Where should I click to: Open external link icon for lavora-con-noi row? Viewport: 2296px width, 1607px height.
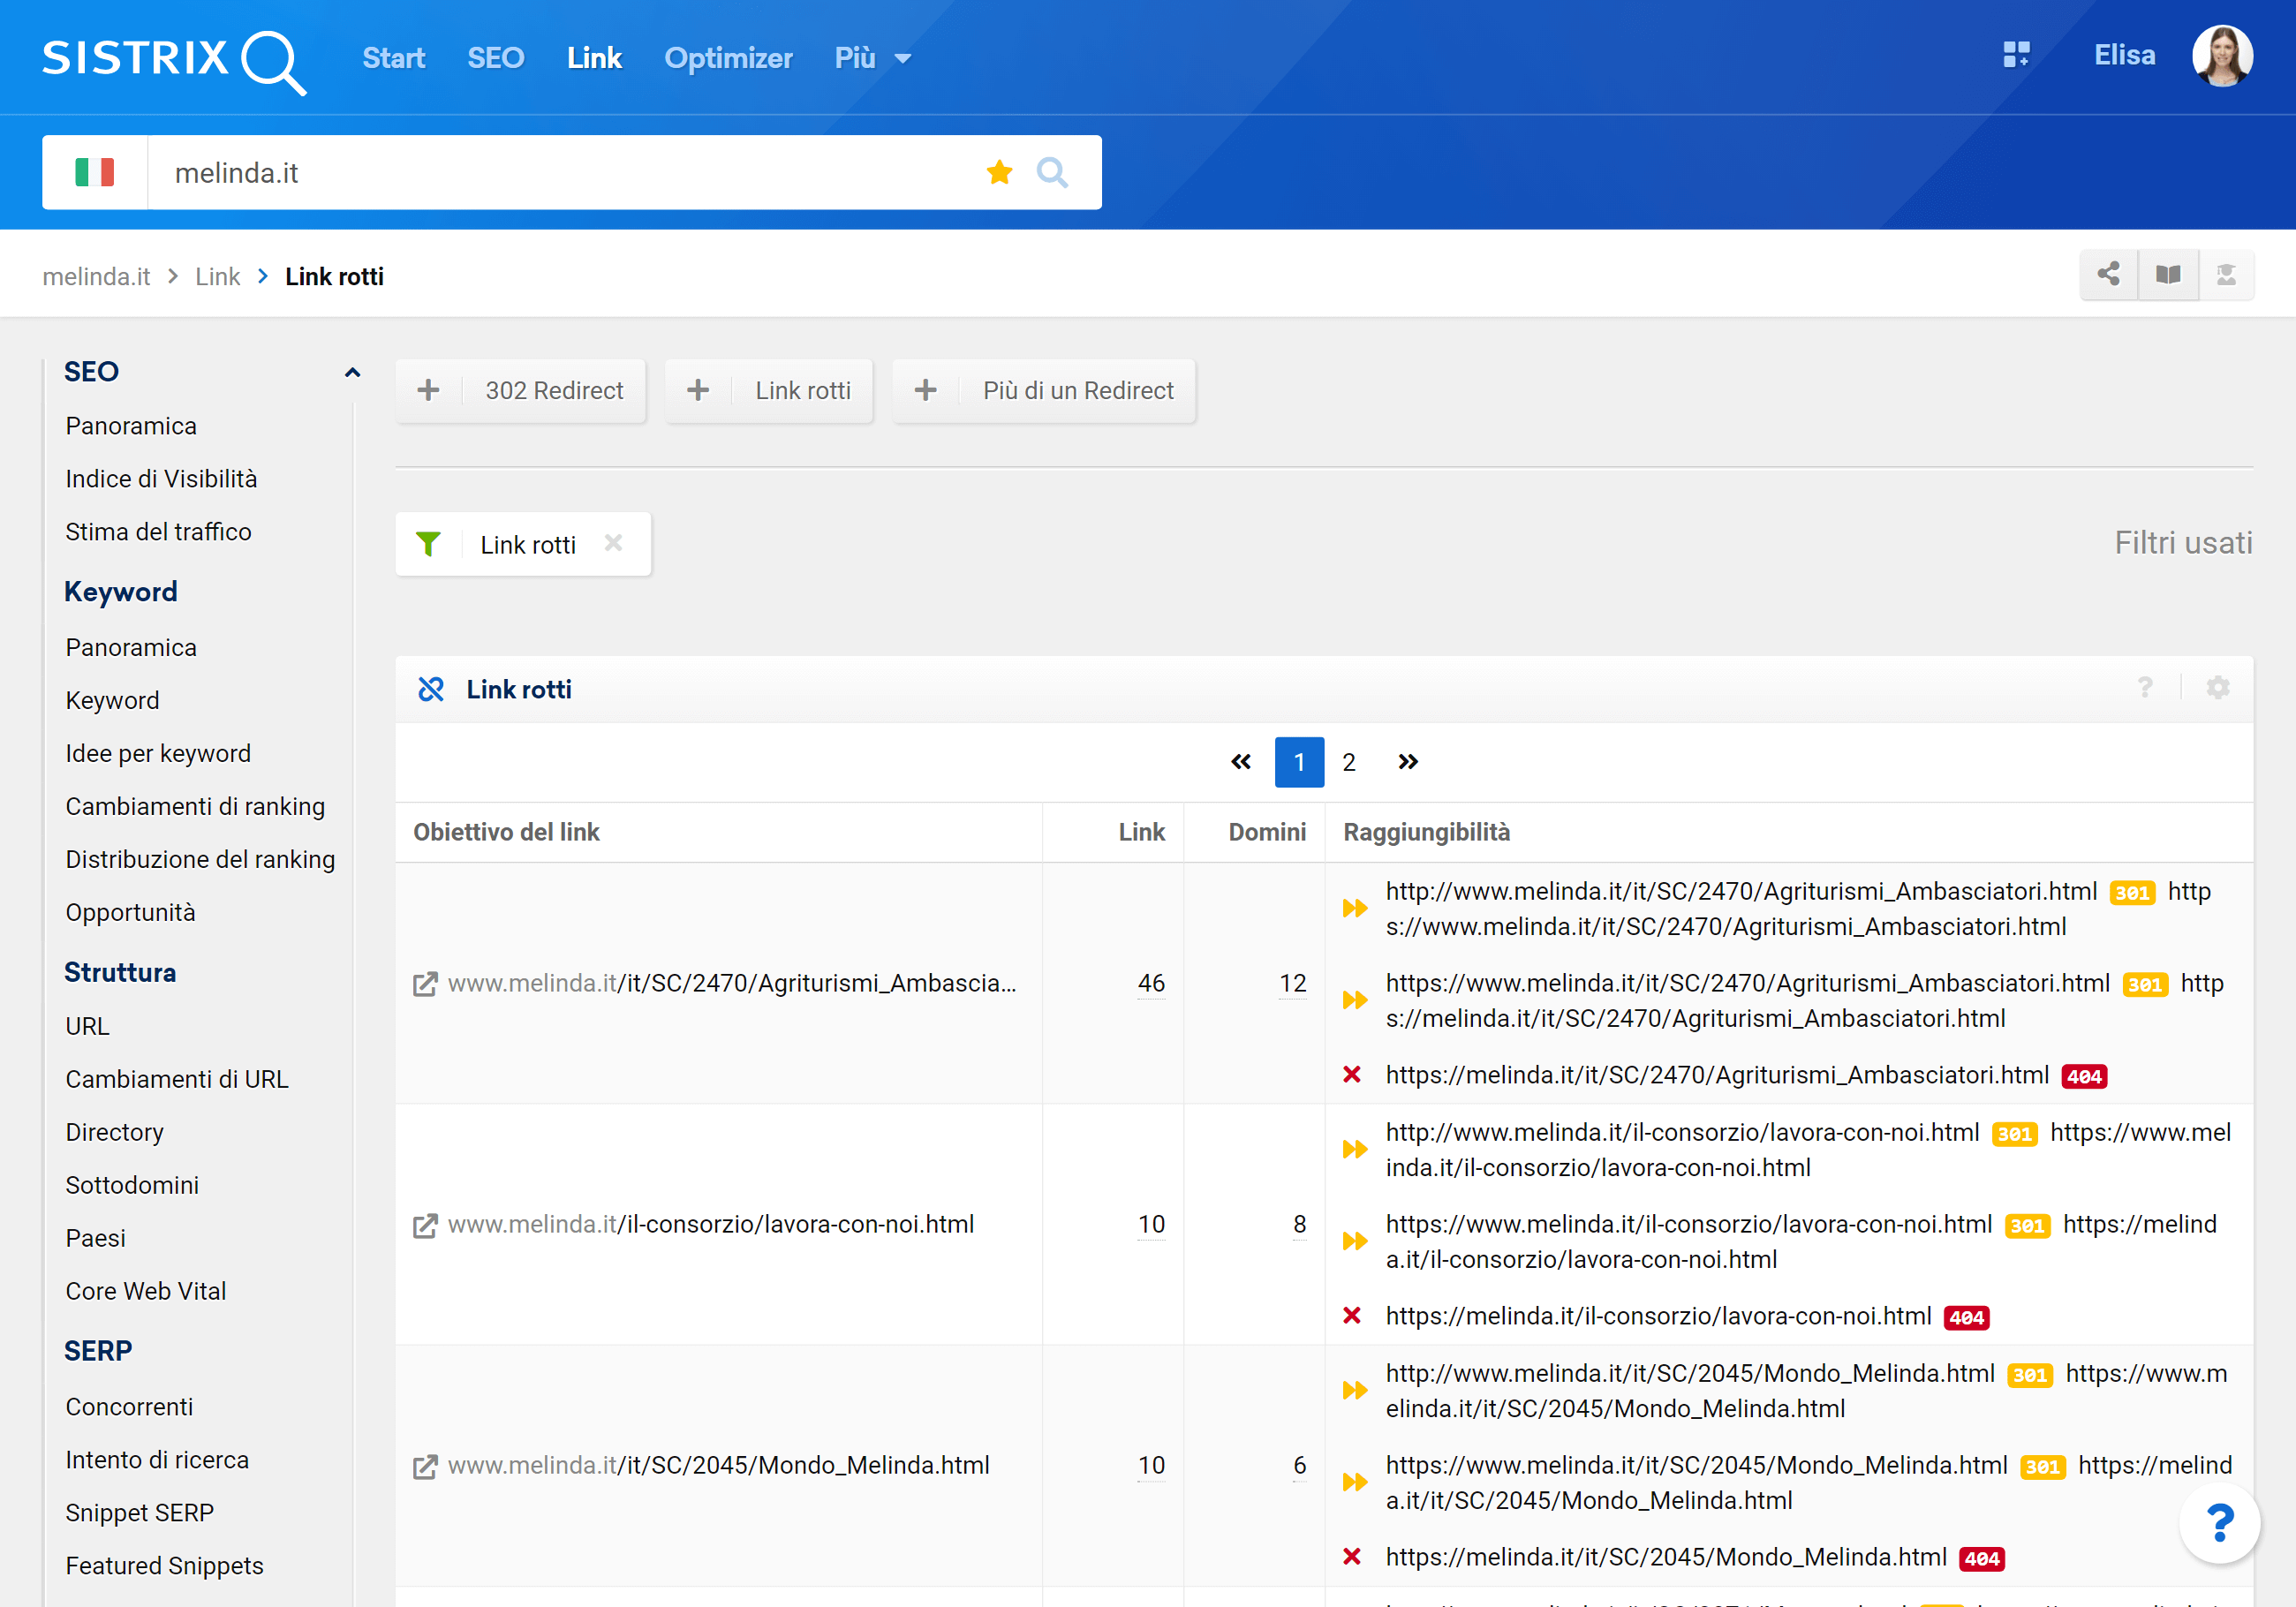coord(425,1225)
